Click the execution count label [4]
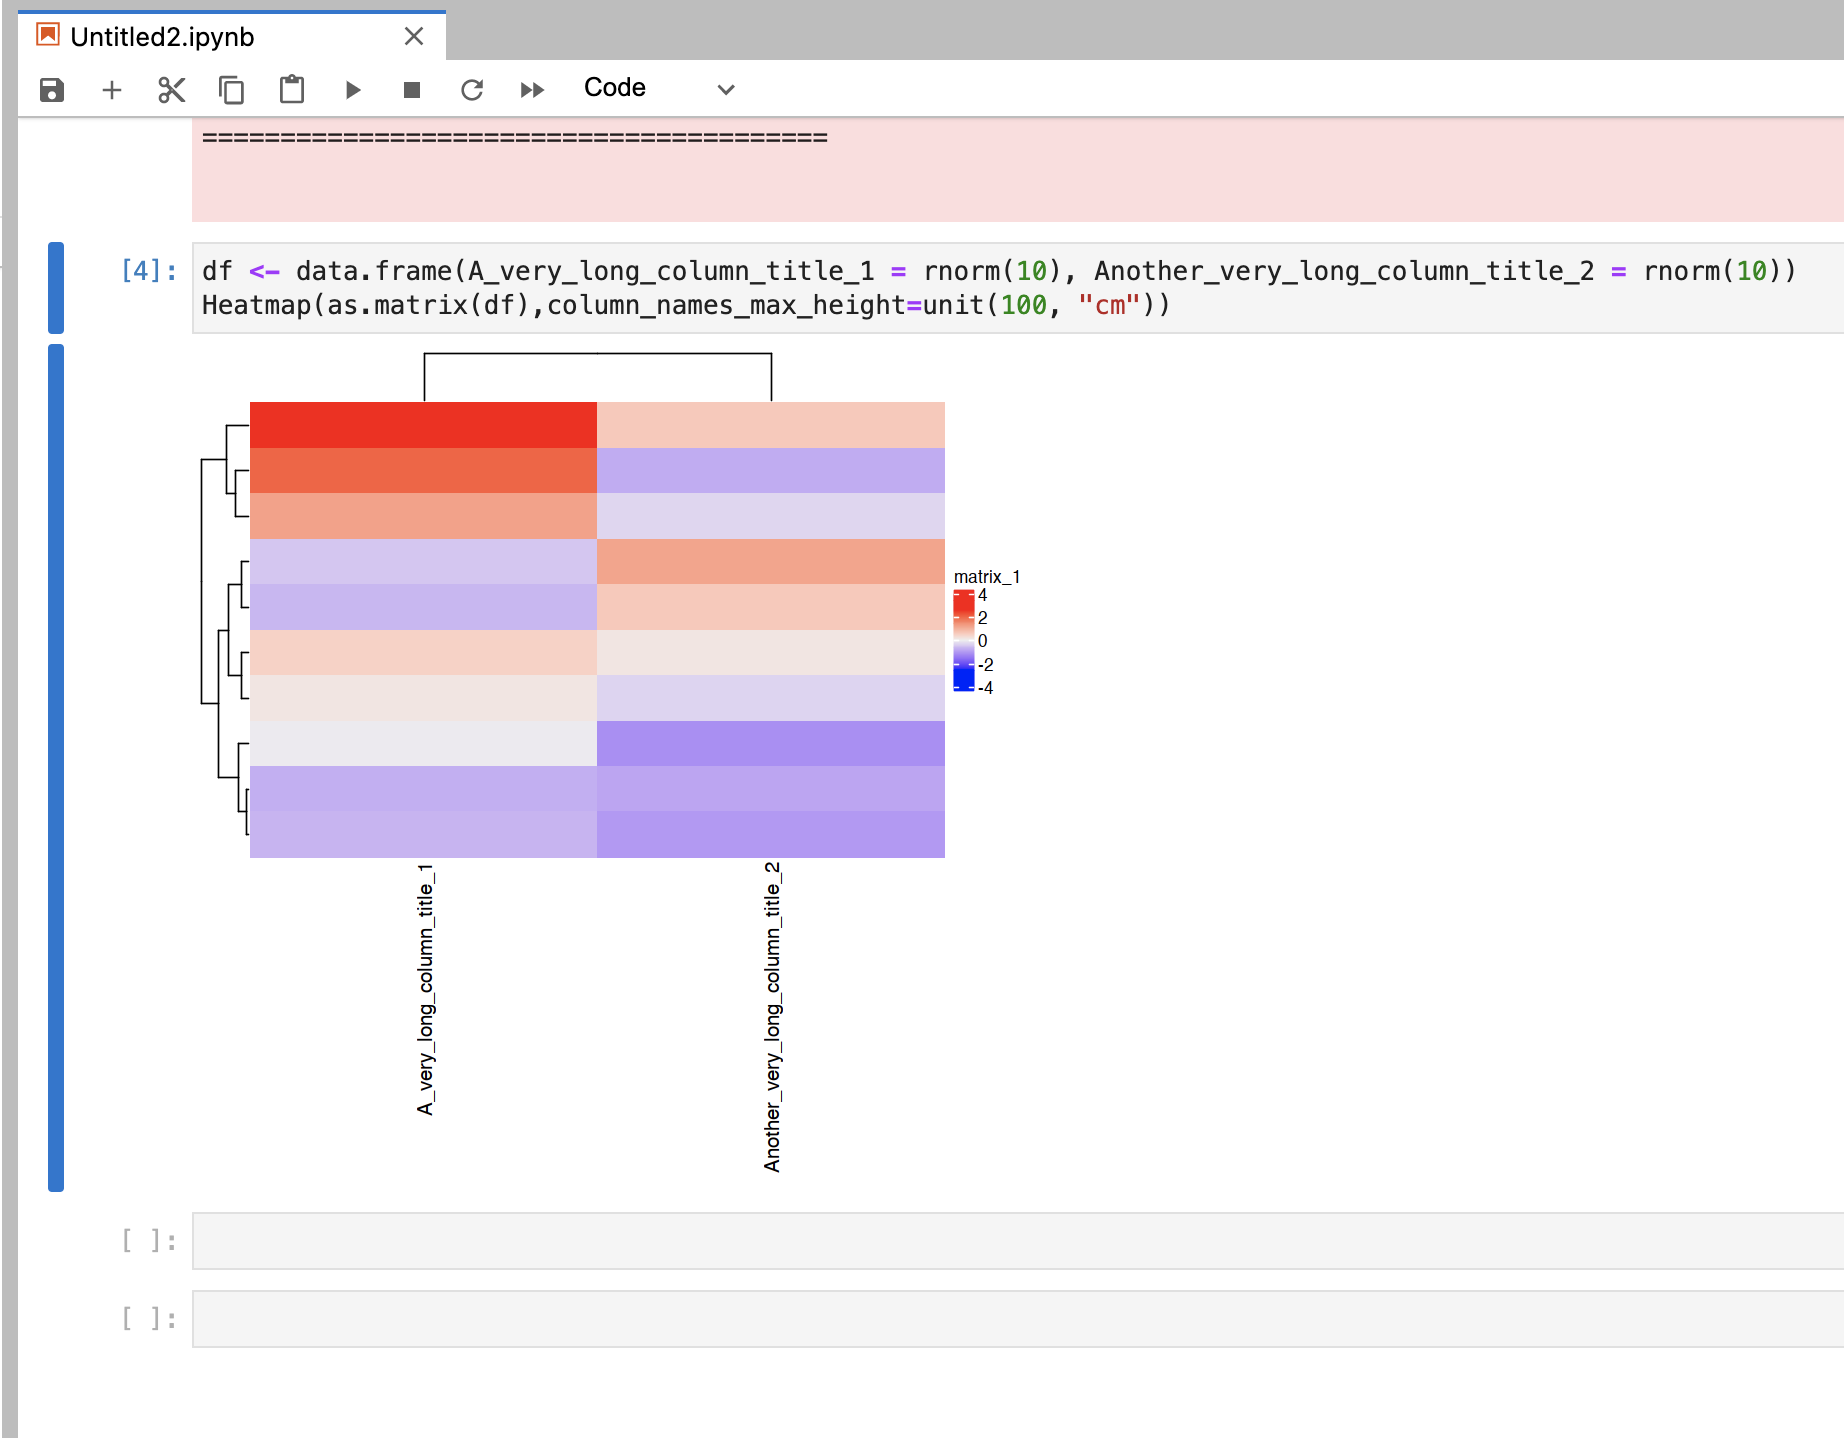Screen dimensions: 1844x1438 (146, 269)
